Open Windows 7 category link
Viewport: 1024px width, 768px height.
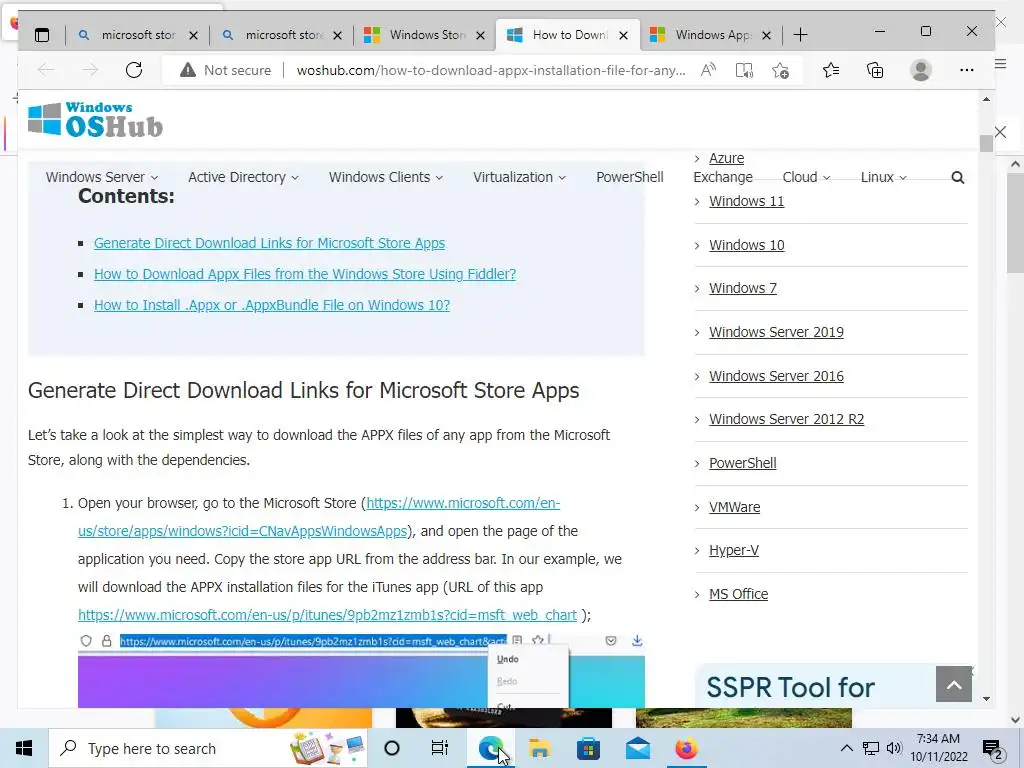[x=743, y=289]
